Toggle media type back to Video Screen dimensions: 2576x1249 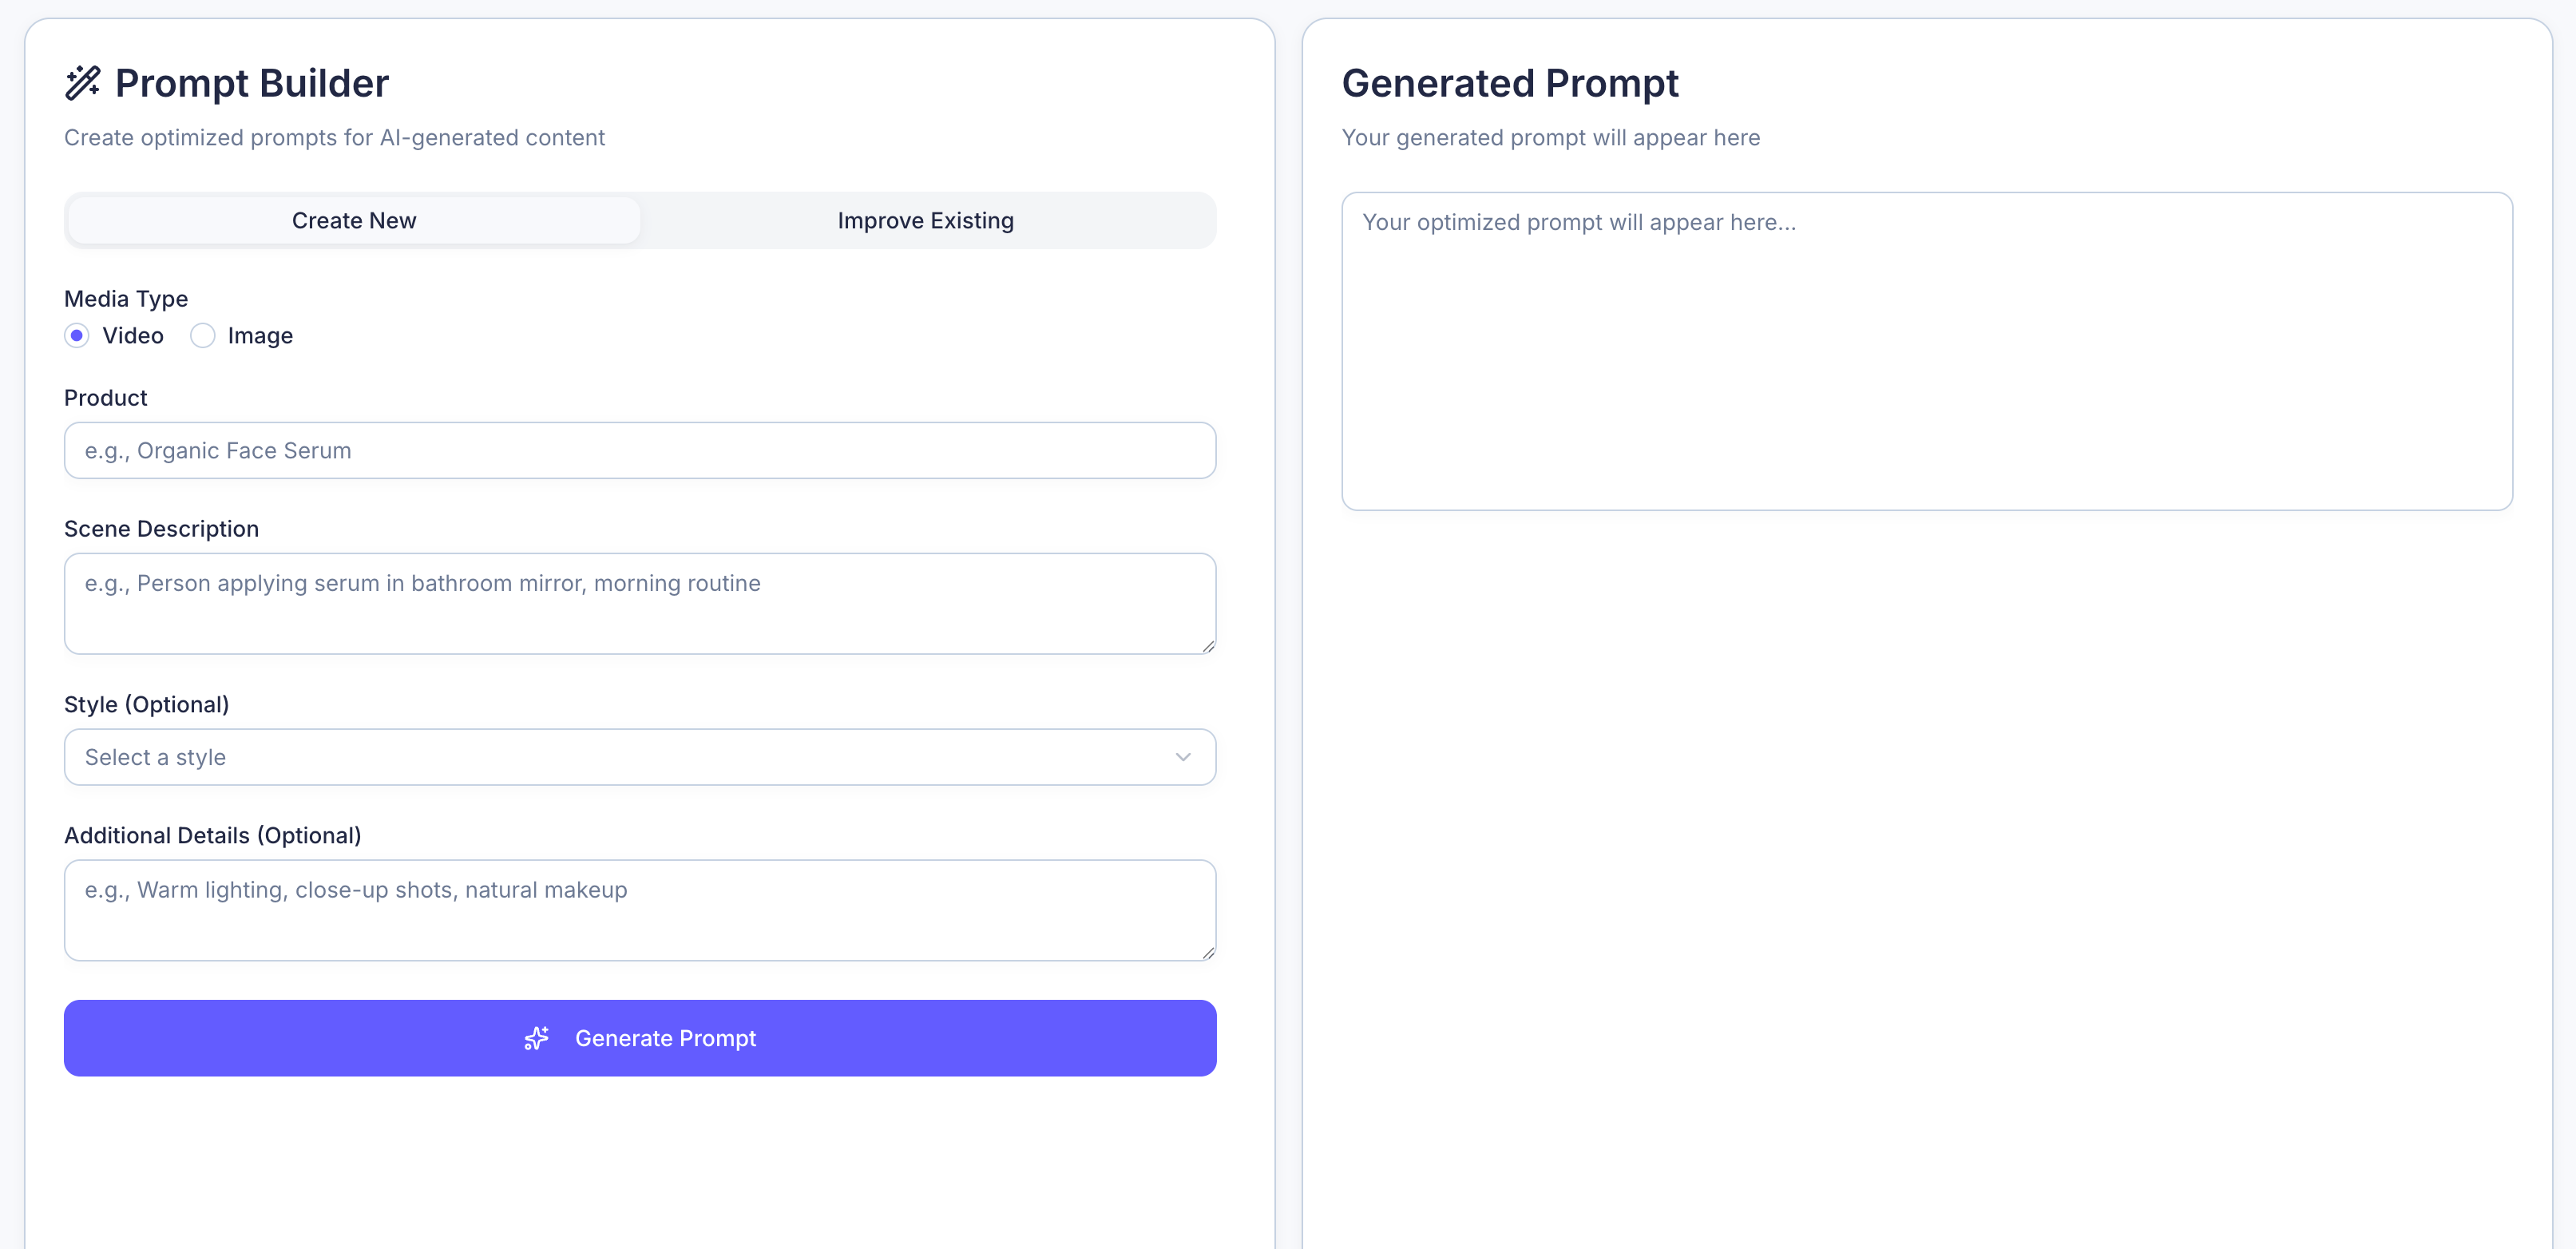[77, 336]
